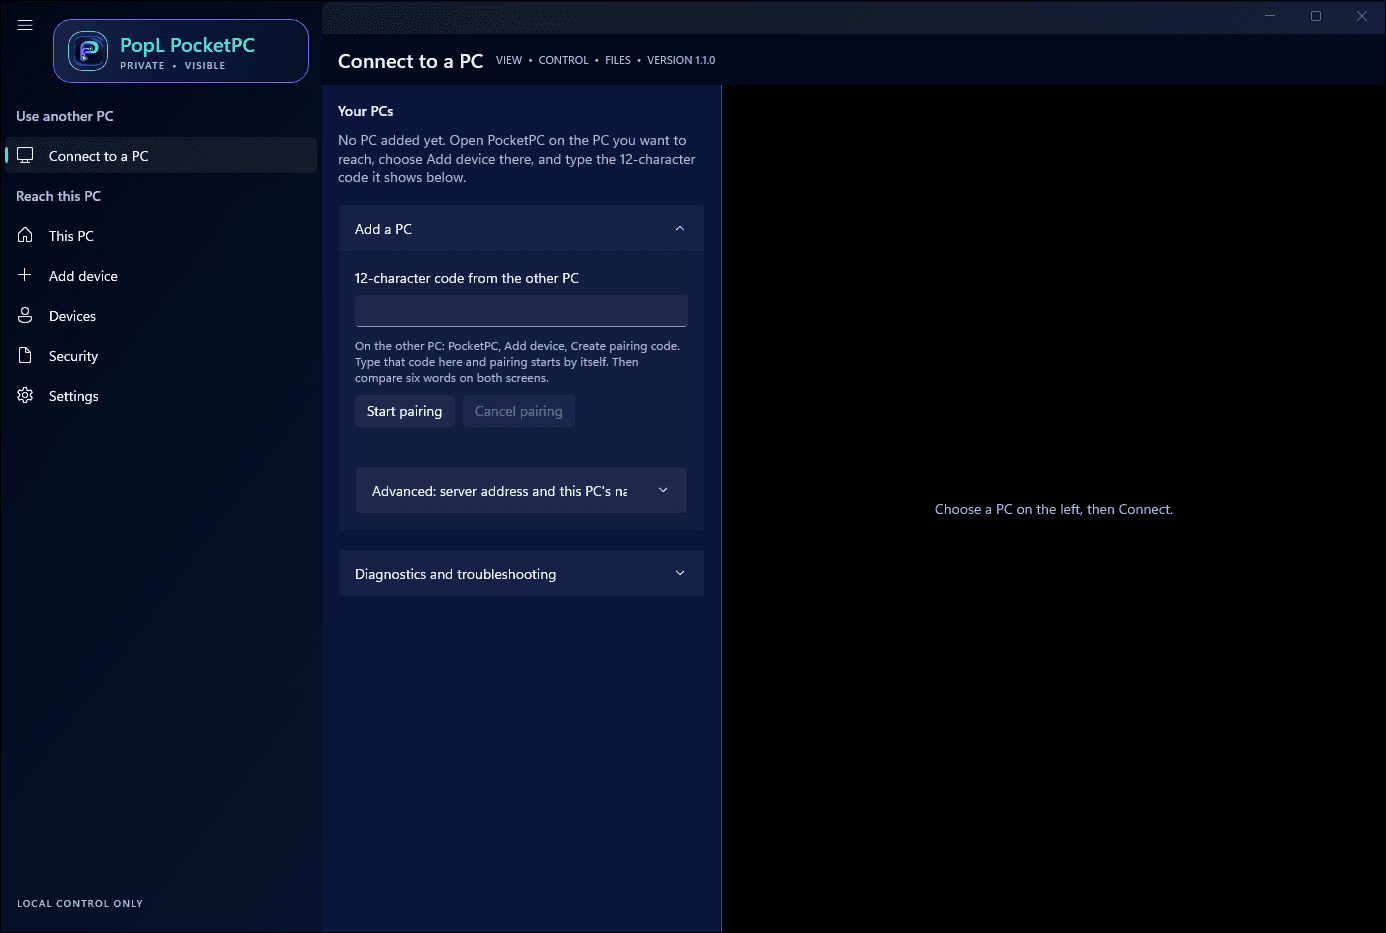Expand Advanced server address options
This screenshot has height=933, width=1386.
tap(521, 491)
